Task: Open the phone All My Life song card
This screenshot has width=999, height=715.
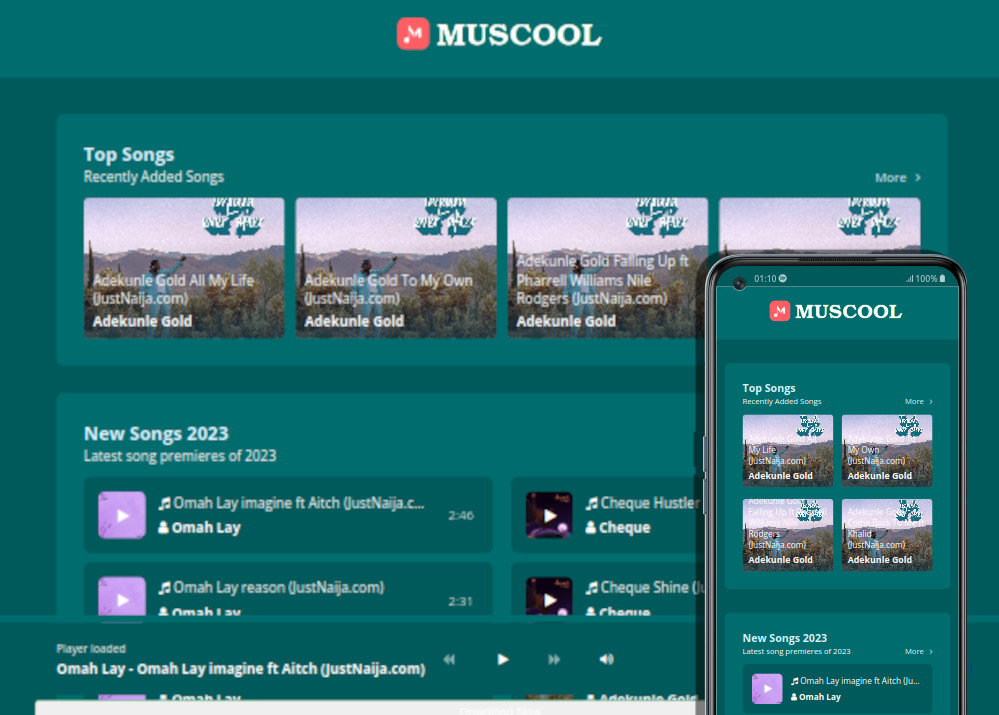Action: (x=787, y=451)
